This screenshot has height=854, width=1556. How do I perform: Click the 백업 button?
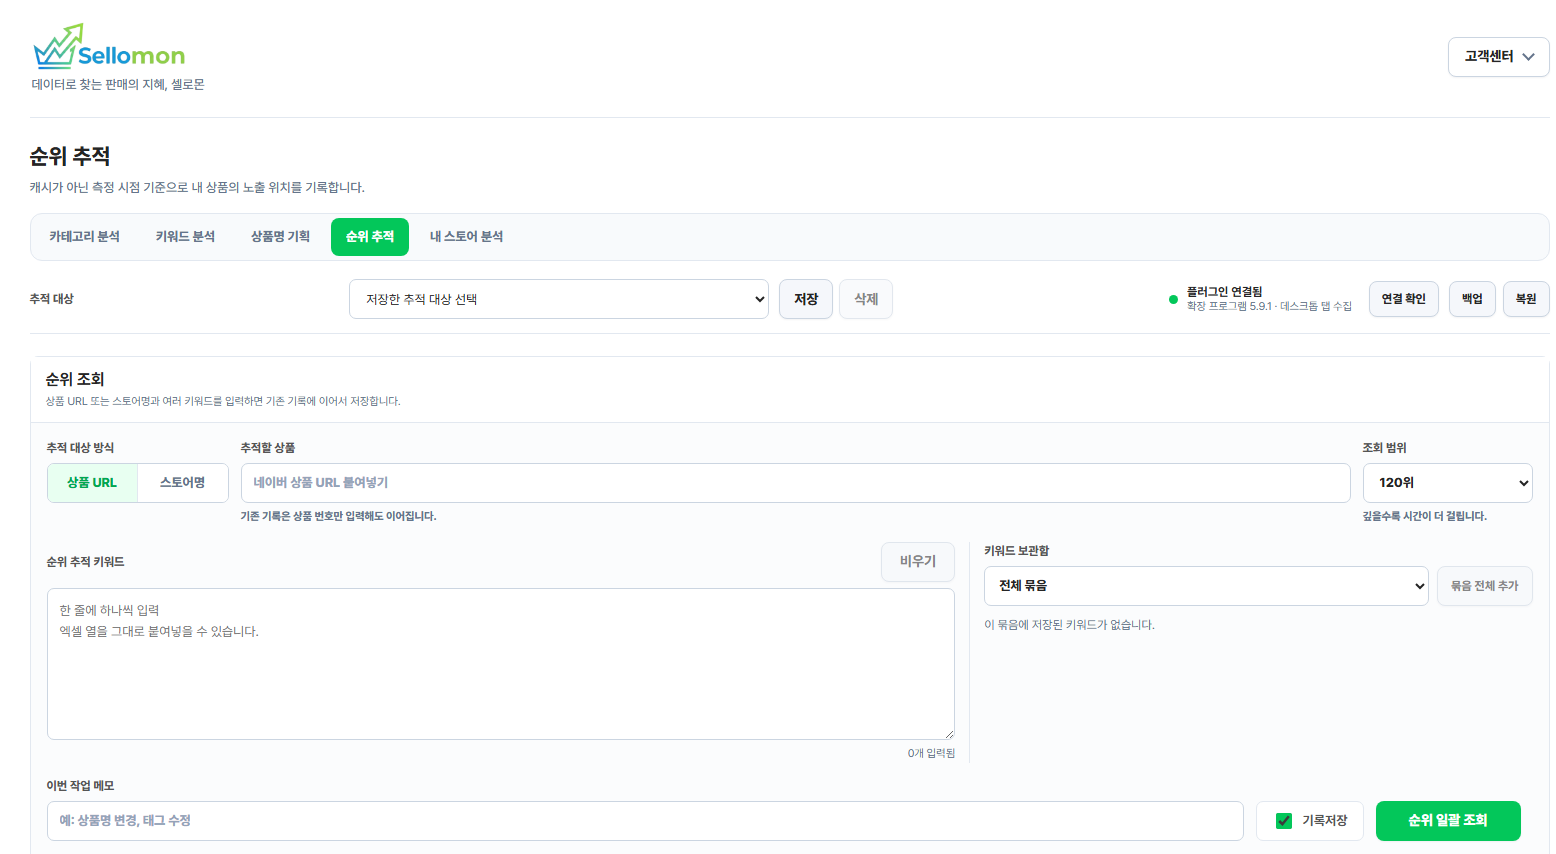1472,299
